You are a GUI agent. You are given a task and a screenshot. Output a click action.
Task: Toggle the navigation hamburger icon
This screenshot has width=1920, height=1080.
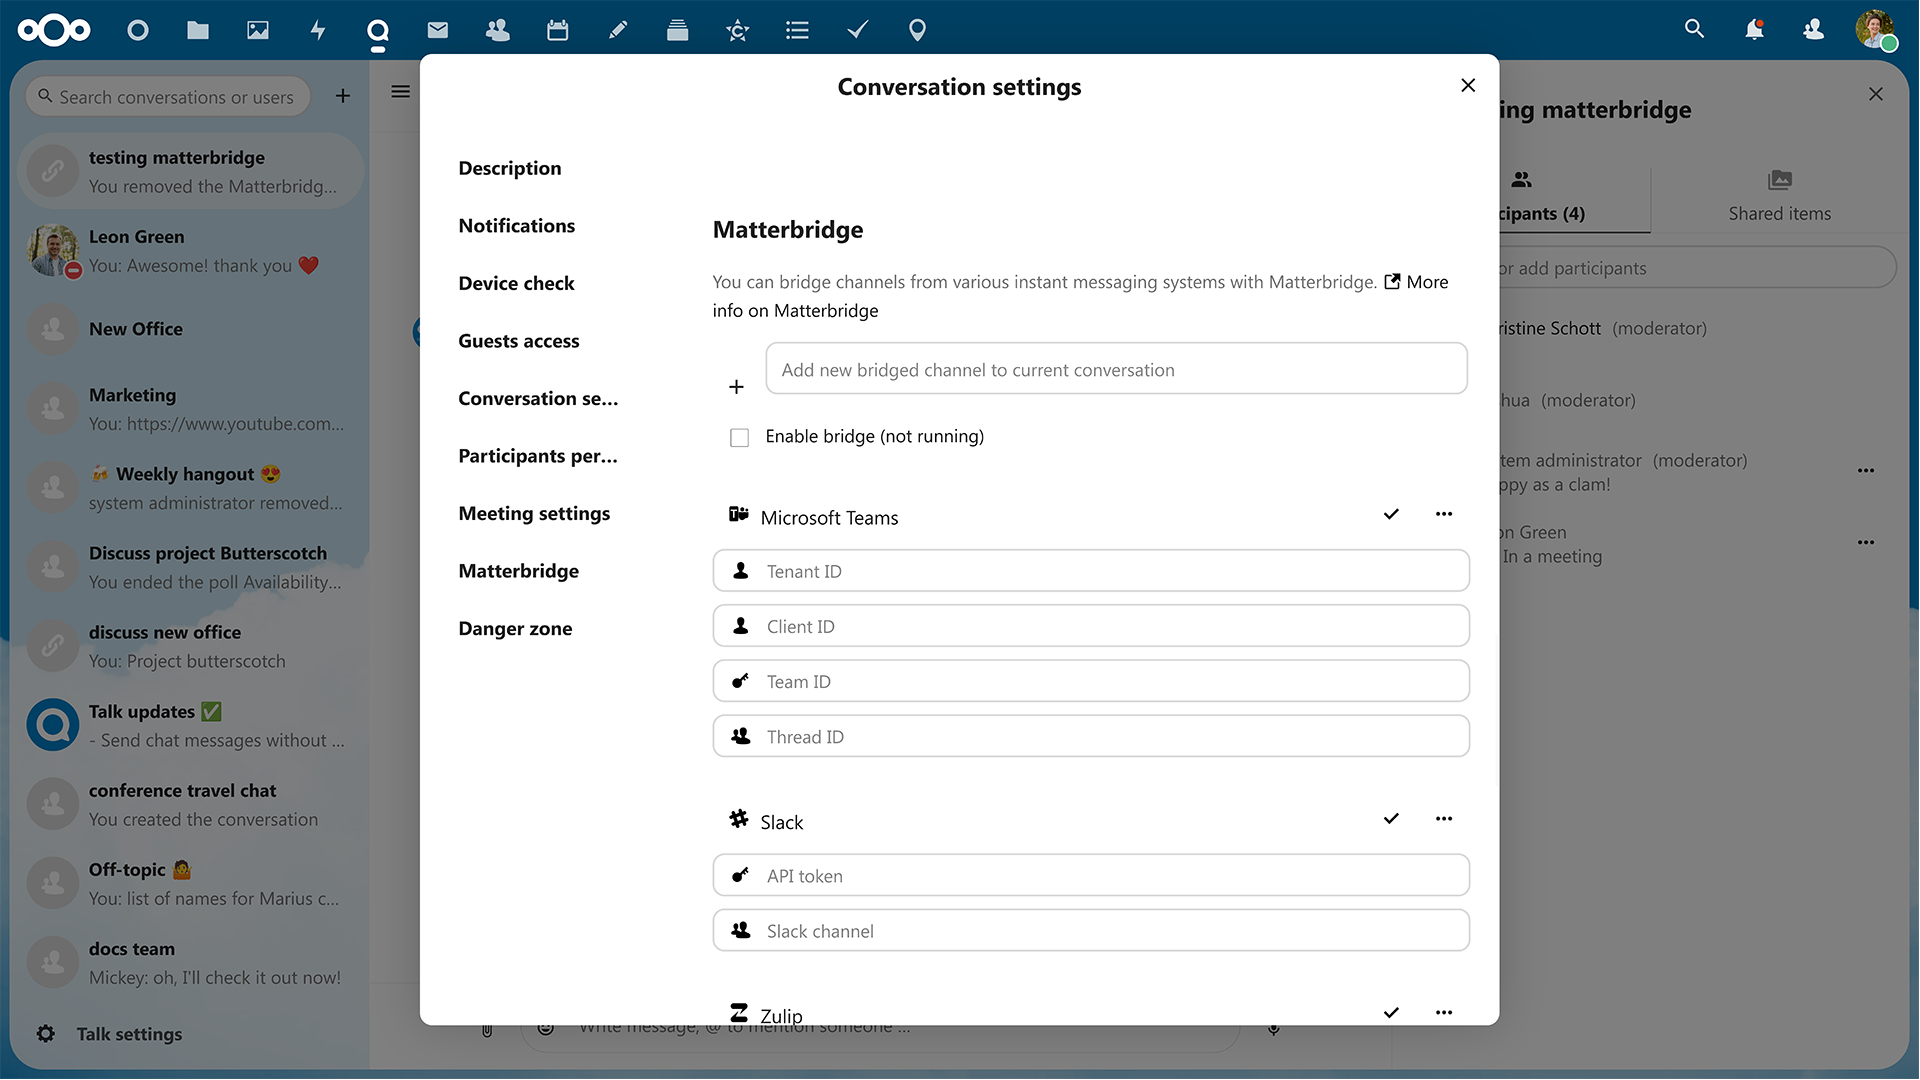point(401,92)
